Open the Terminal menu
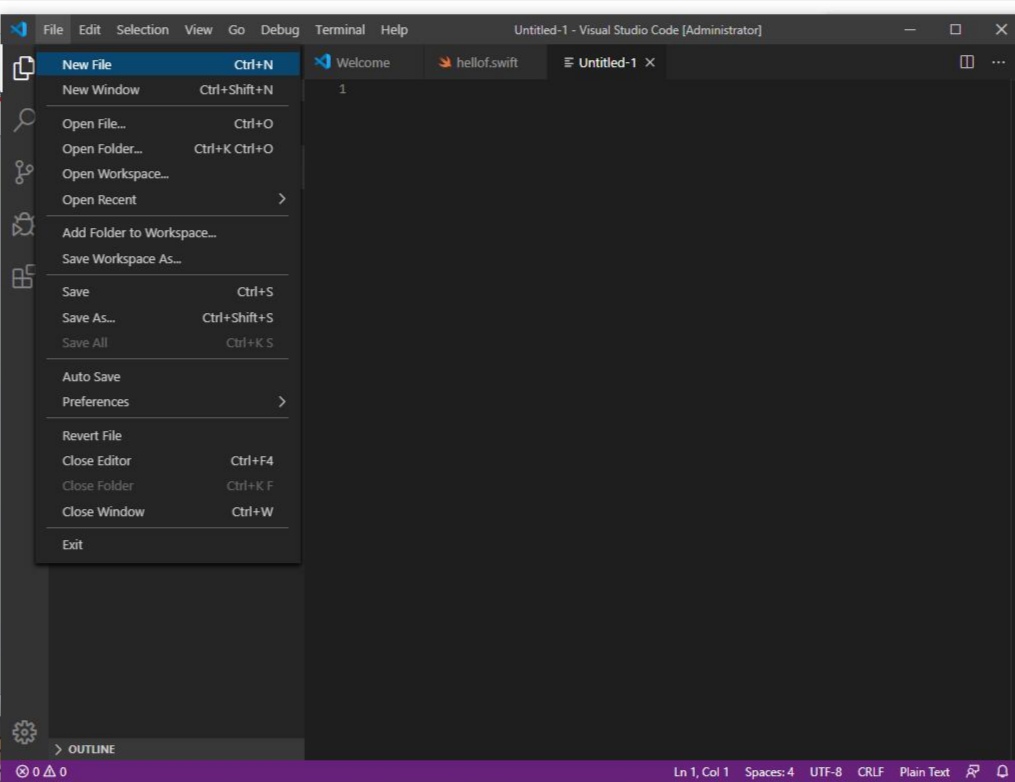Screen dimensions: 1015x782 pos(339,29)
